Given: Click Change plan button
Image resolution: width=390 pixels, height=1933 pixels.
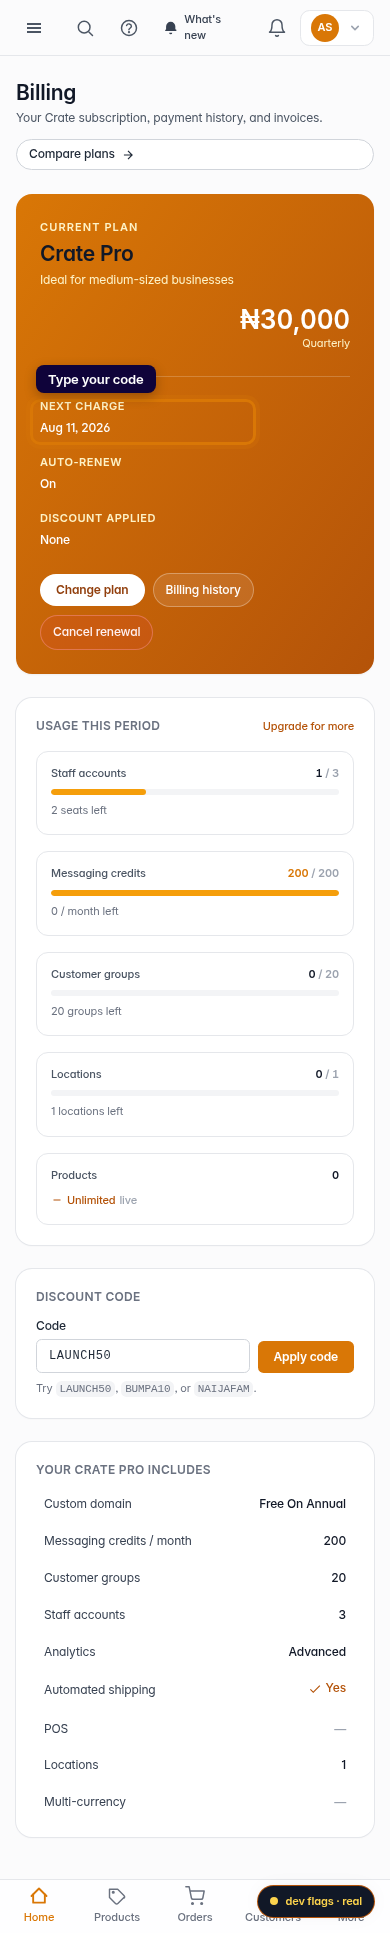Looking at the screenshot, I should [92, 590].
